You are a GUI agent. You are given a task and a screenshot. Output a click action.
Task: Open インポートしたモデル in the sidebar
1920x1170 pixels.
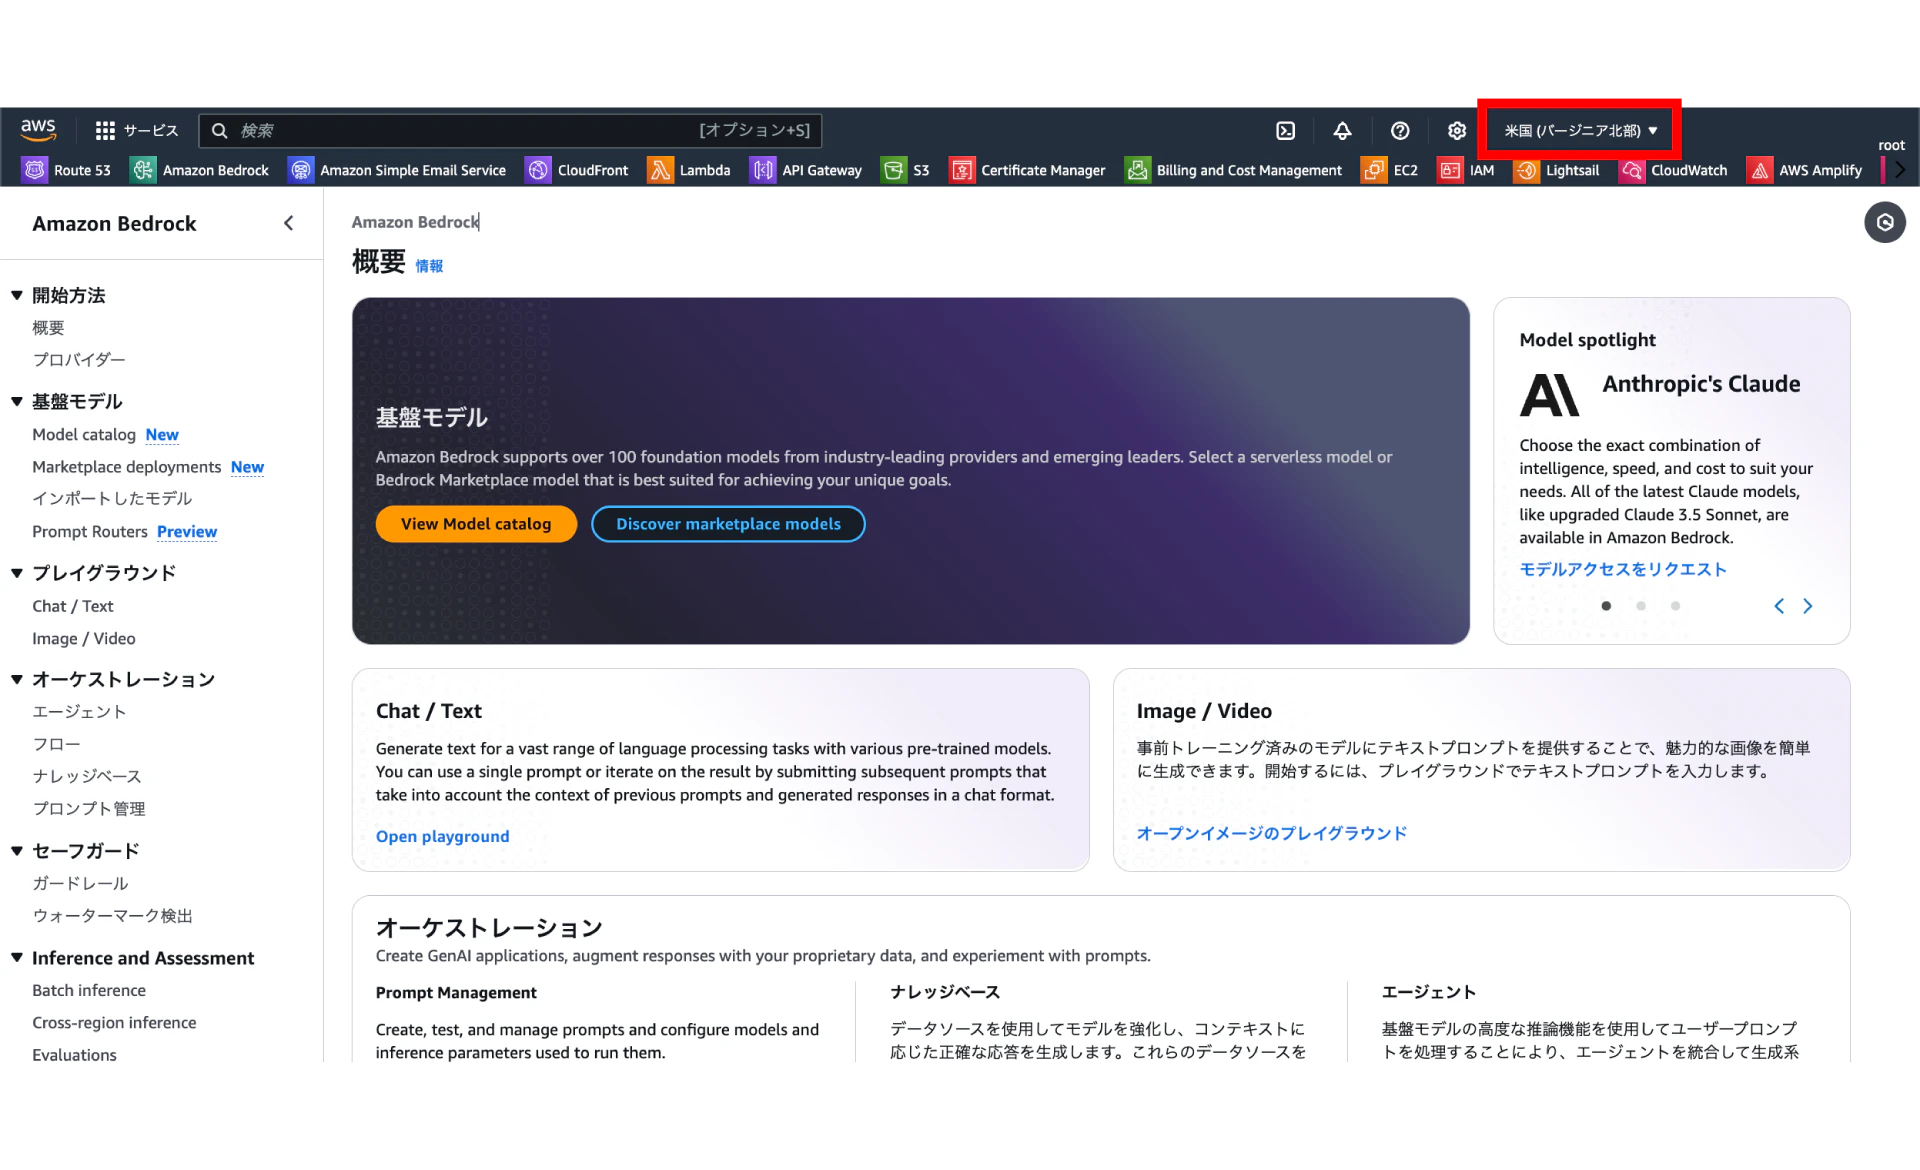(112, 499)
